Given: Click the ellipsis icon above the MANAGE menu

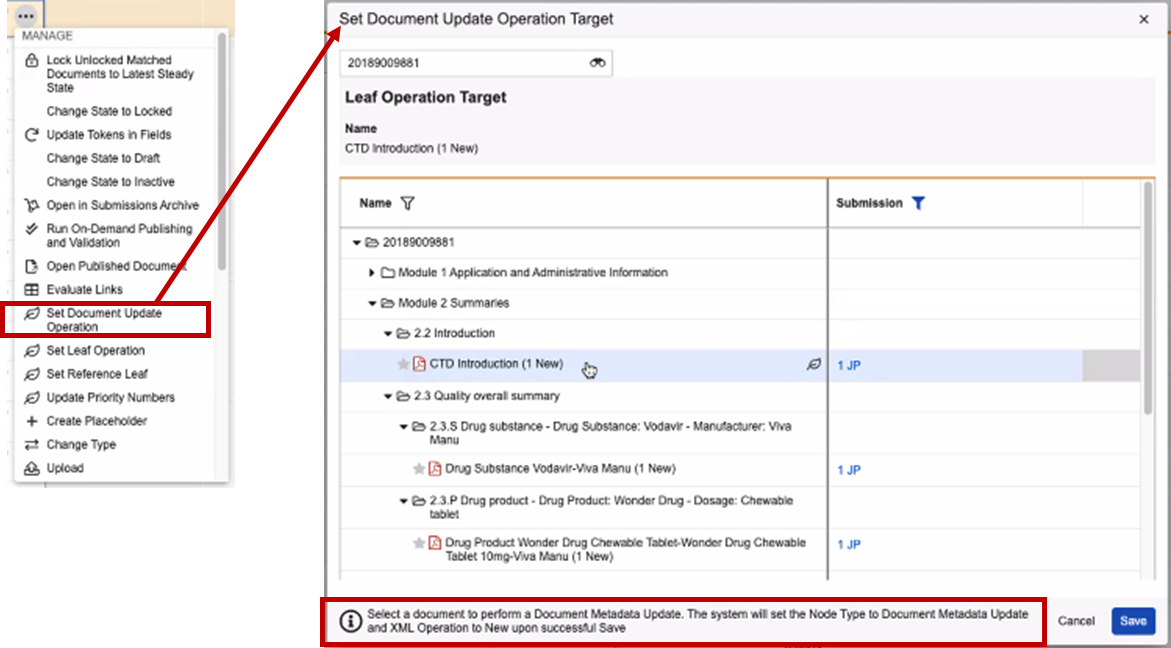Looking at the screenshot, I should click(x=24, y=15).
